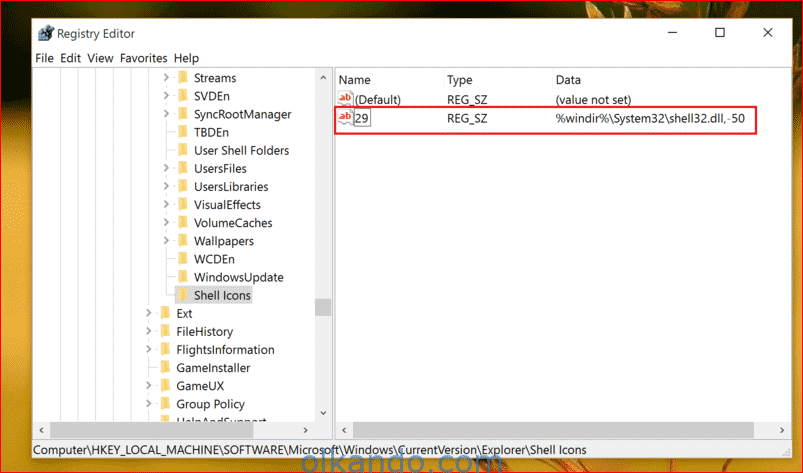Screen dimensions: 803x473
Task: Select the Shell Icons tree key
Action: (222, 295)
